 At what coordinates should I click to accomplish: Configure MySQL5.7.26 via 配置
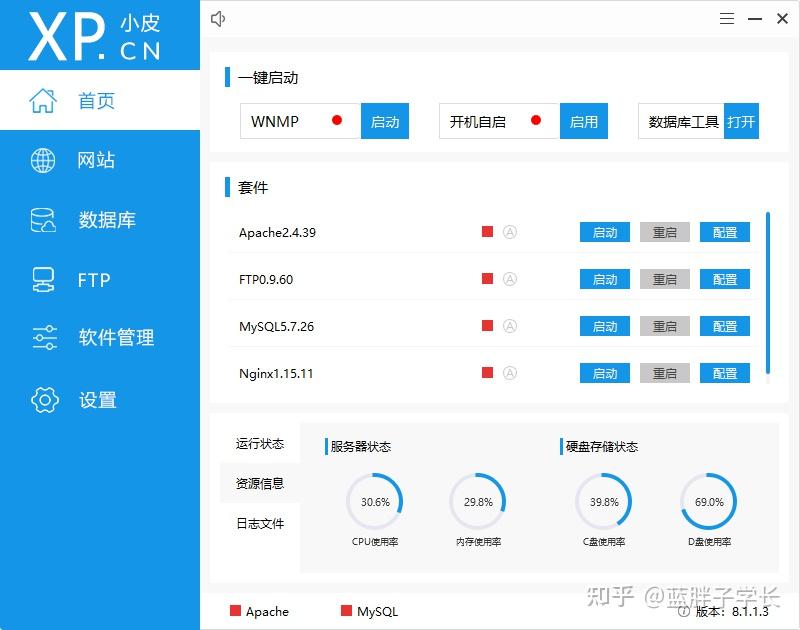(x=725, y=326)
